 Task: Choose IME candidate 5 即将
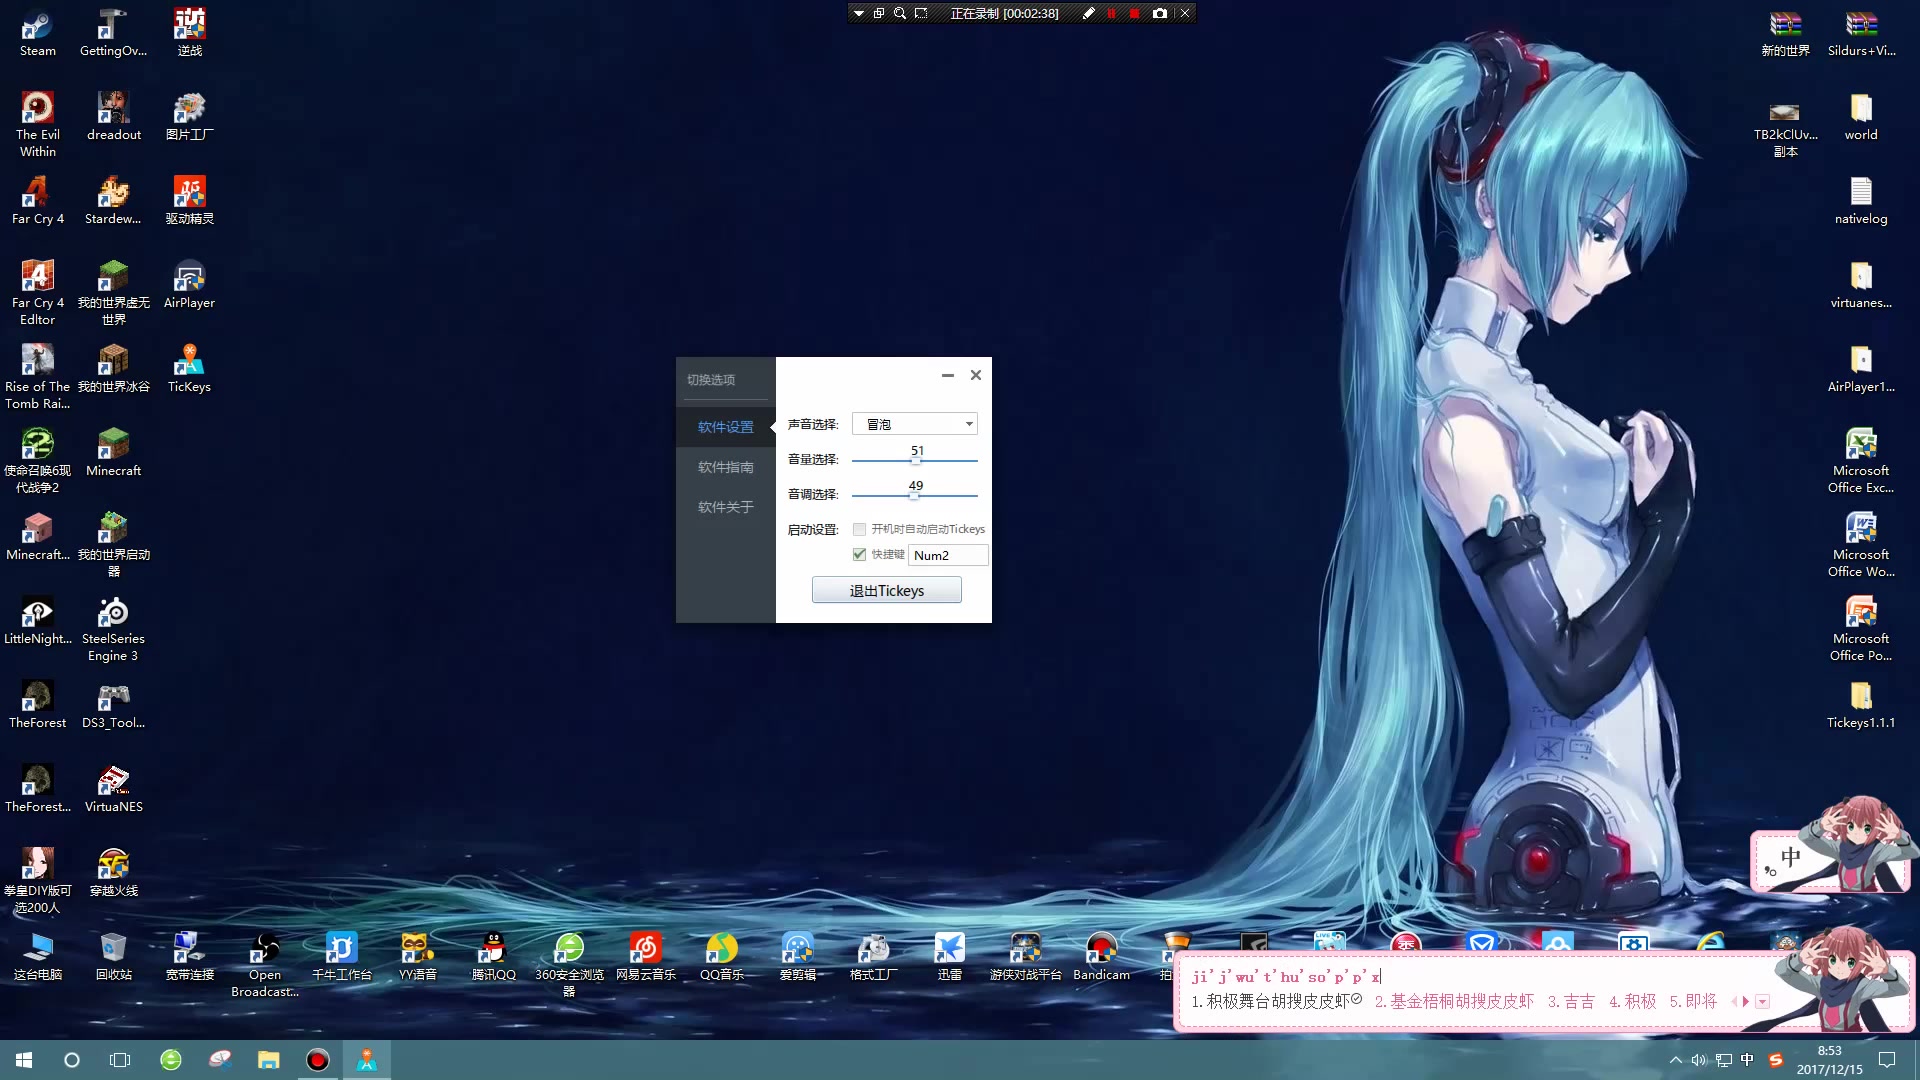(1693, 1001)
